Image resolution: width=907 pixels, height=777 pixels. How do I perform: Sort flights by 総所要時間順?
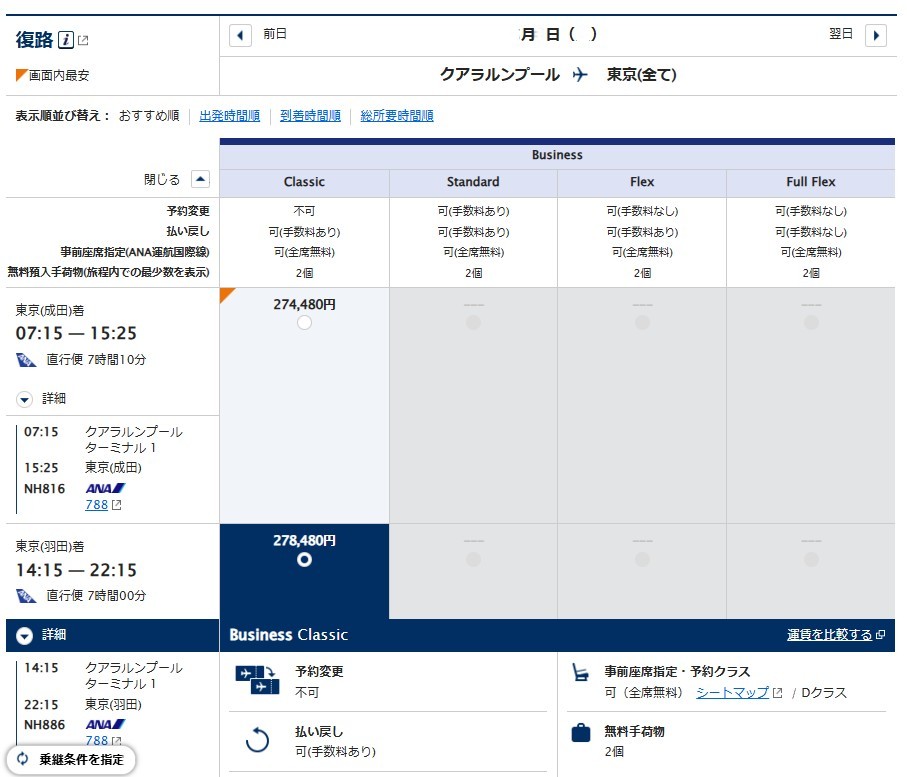pyautogui.click(x=397, y=116)
